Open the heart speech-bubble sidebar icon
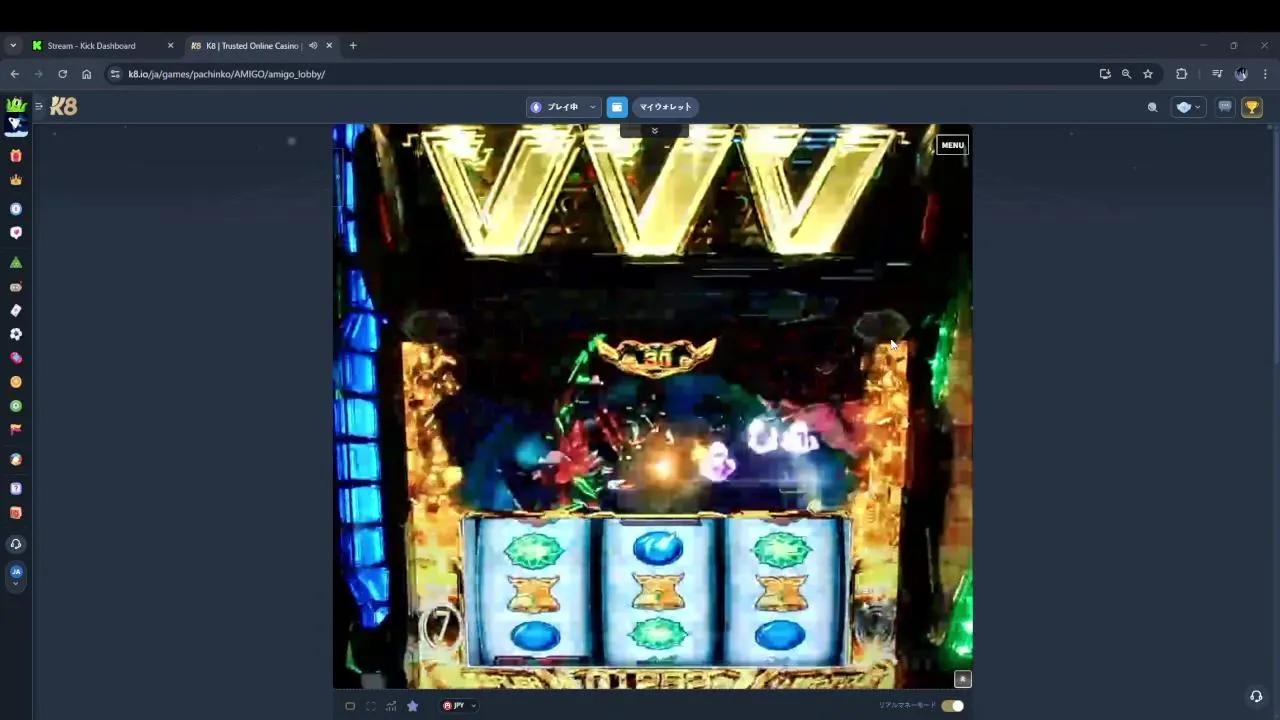The image size is (1280, 720). pos(15,233)
